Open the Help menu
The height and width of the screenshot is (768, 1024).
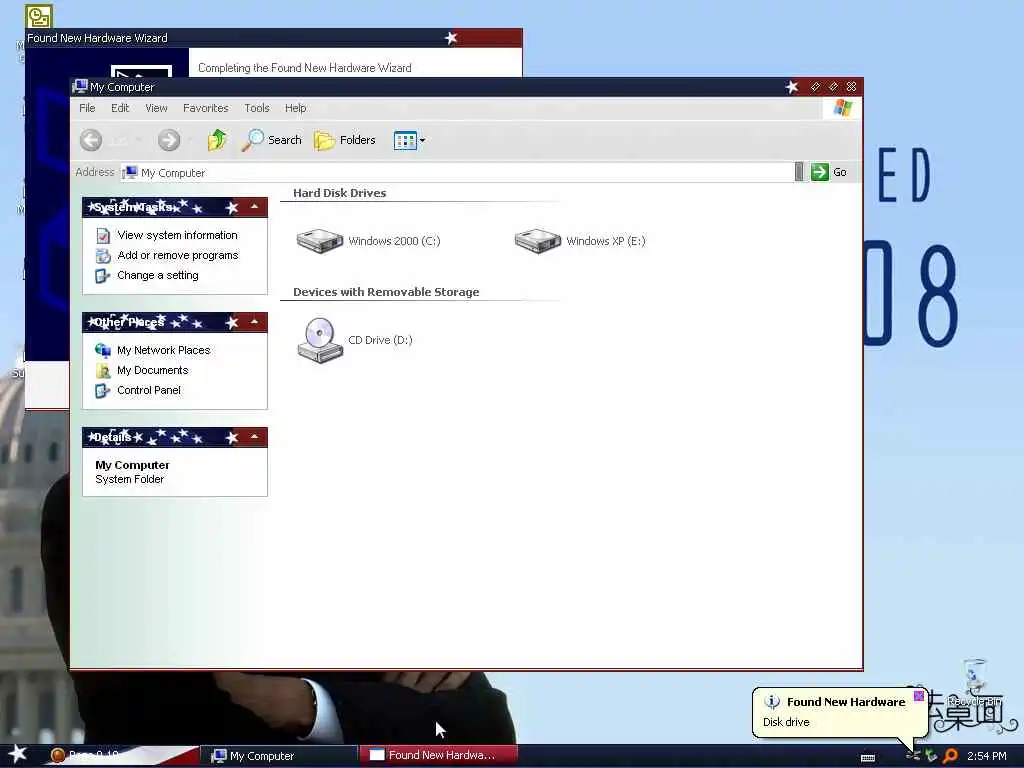295,108
